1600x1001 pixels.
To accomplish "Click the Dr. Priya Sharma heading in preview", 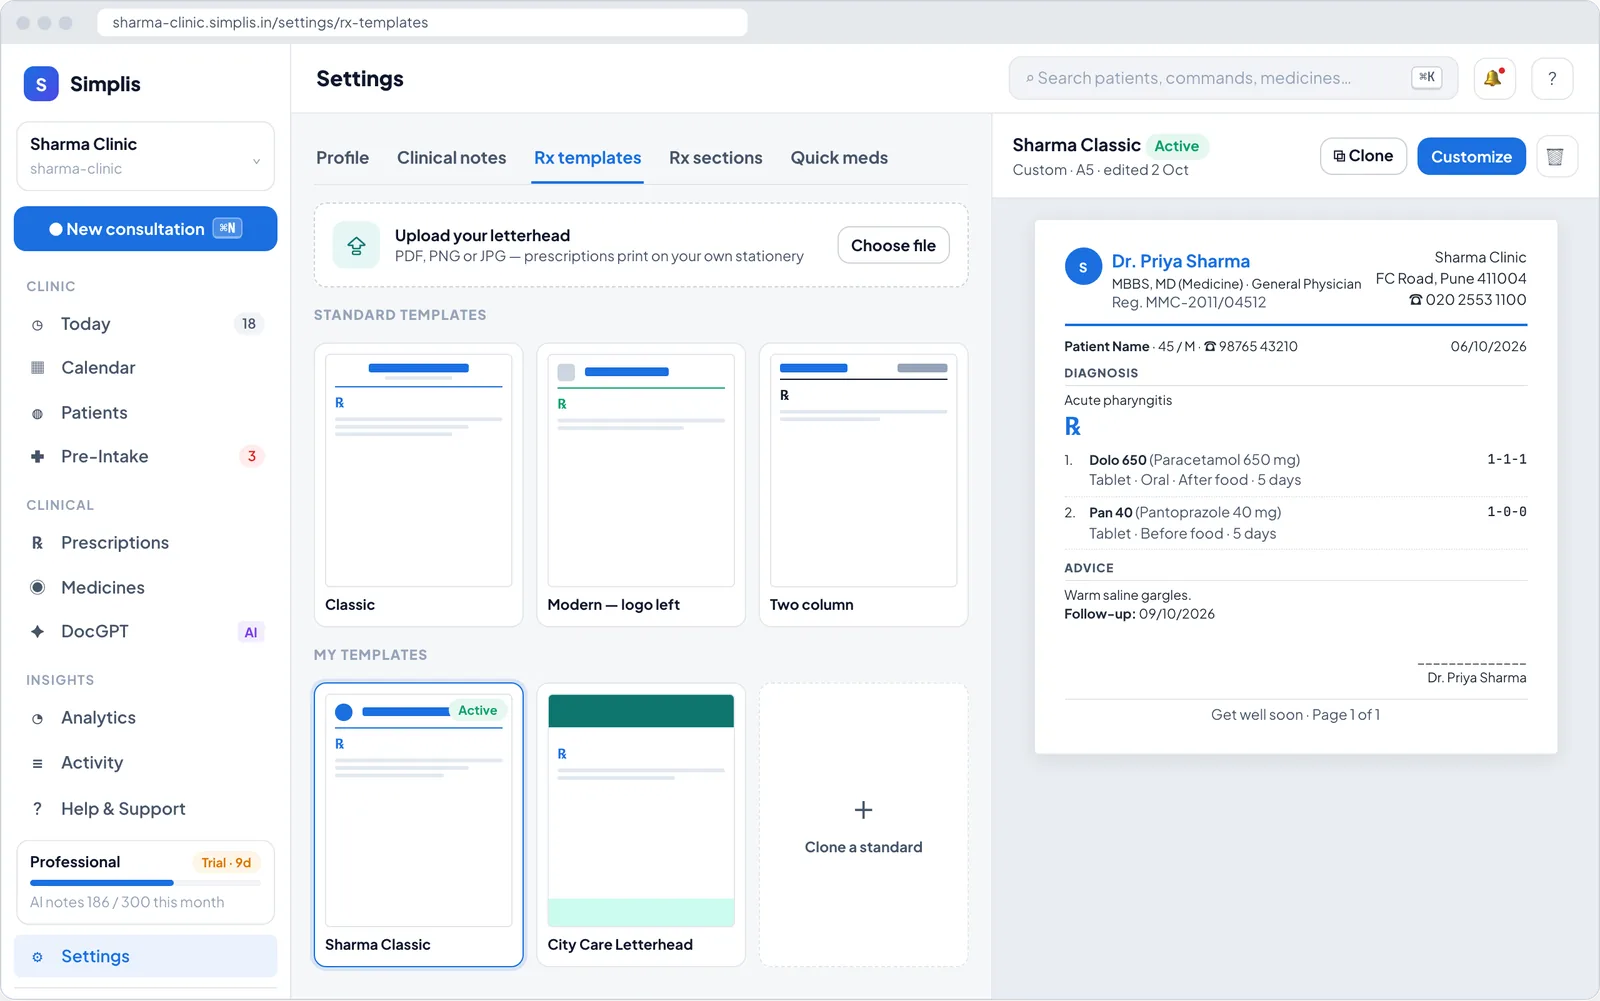I will (1181, 261).
